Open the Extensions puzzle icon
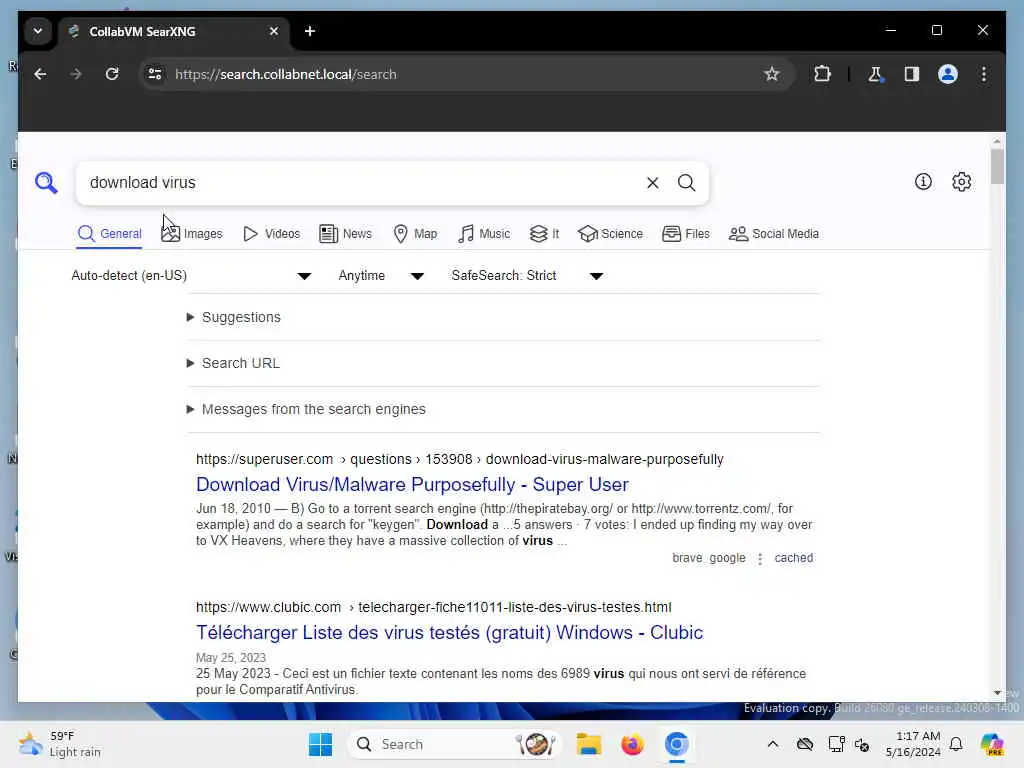Viewport: 1024px width, 768px height. coord(822,74)
